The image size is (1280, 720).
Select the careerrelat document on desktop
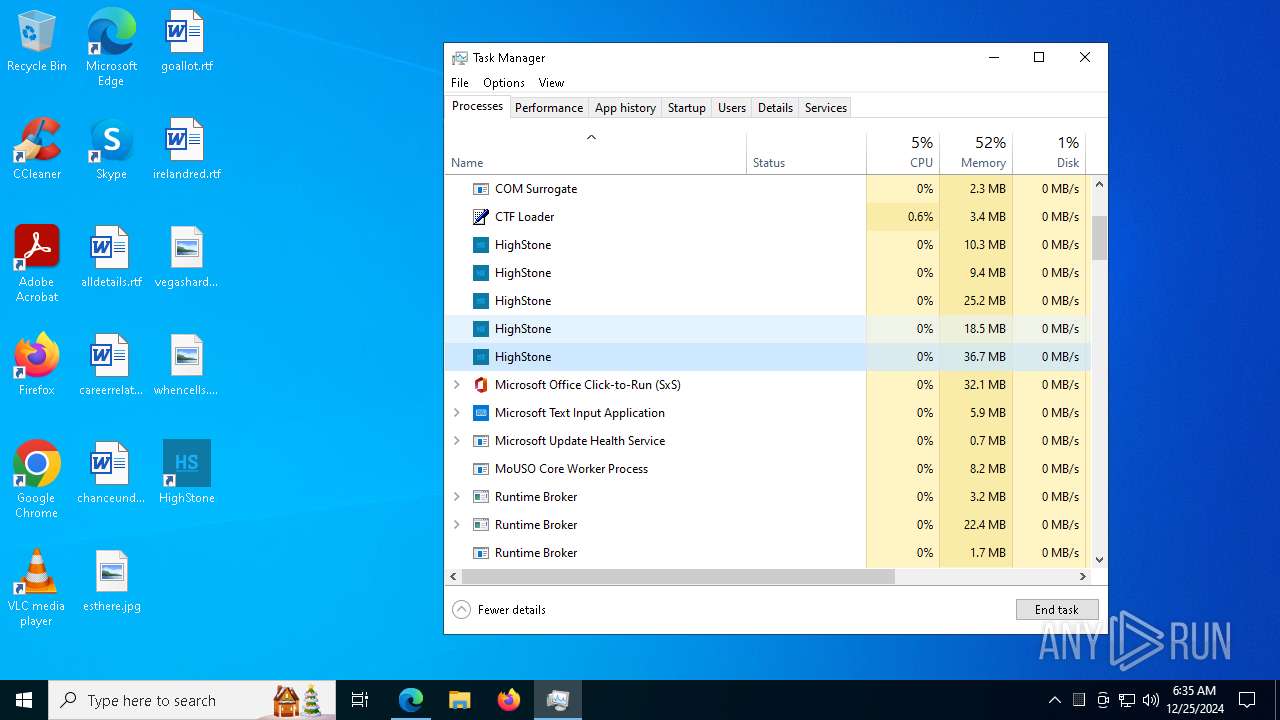(x=111, y=365)
